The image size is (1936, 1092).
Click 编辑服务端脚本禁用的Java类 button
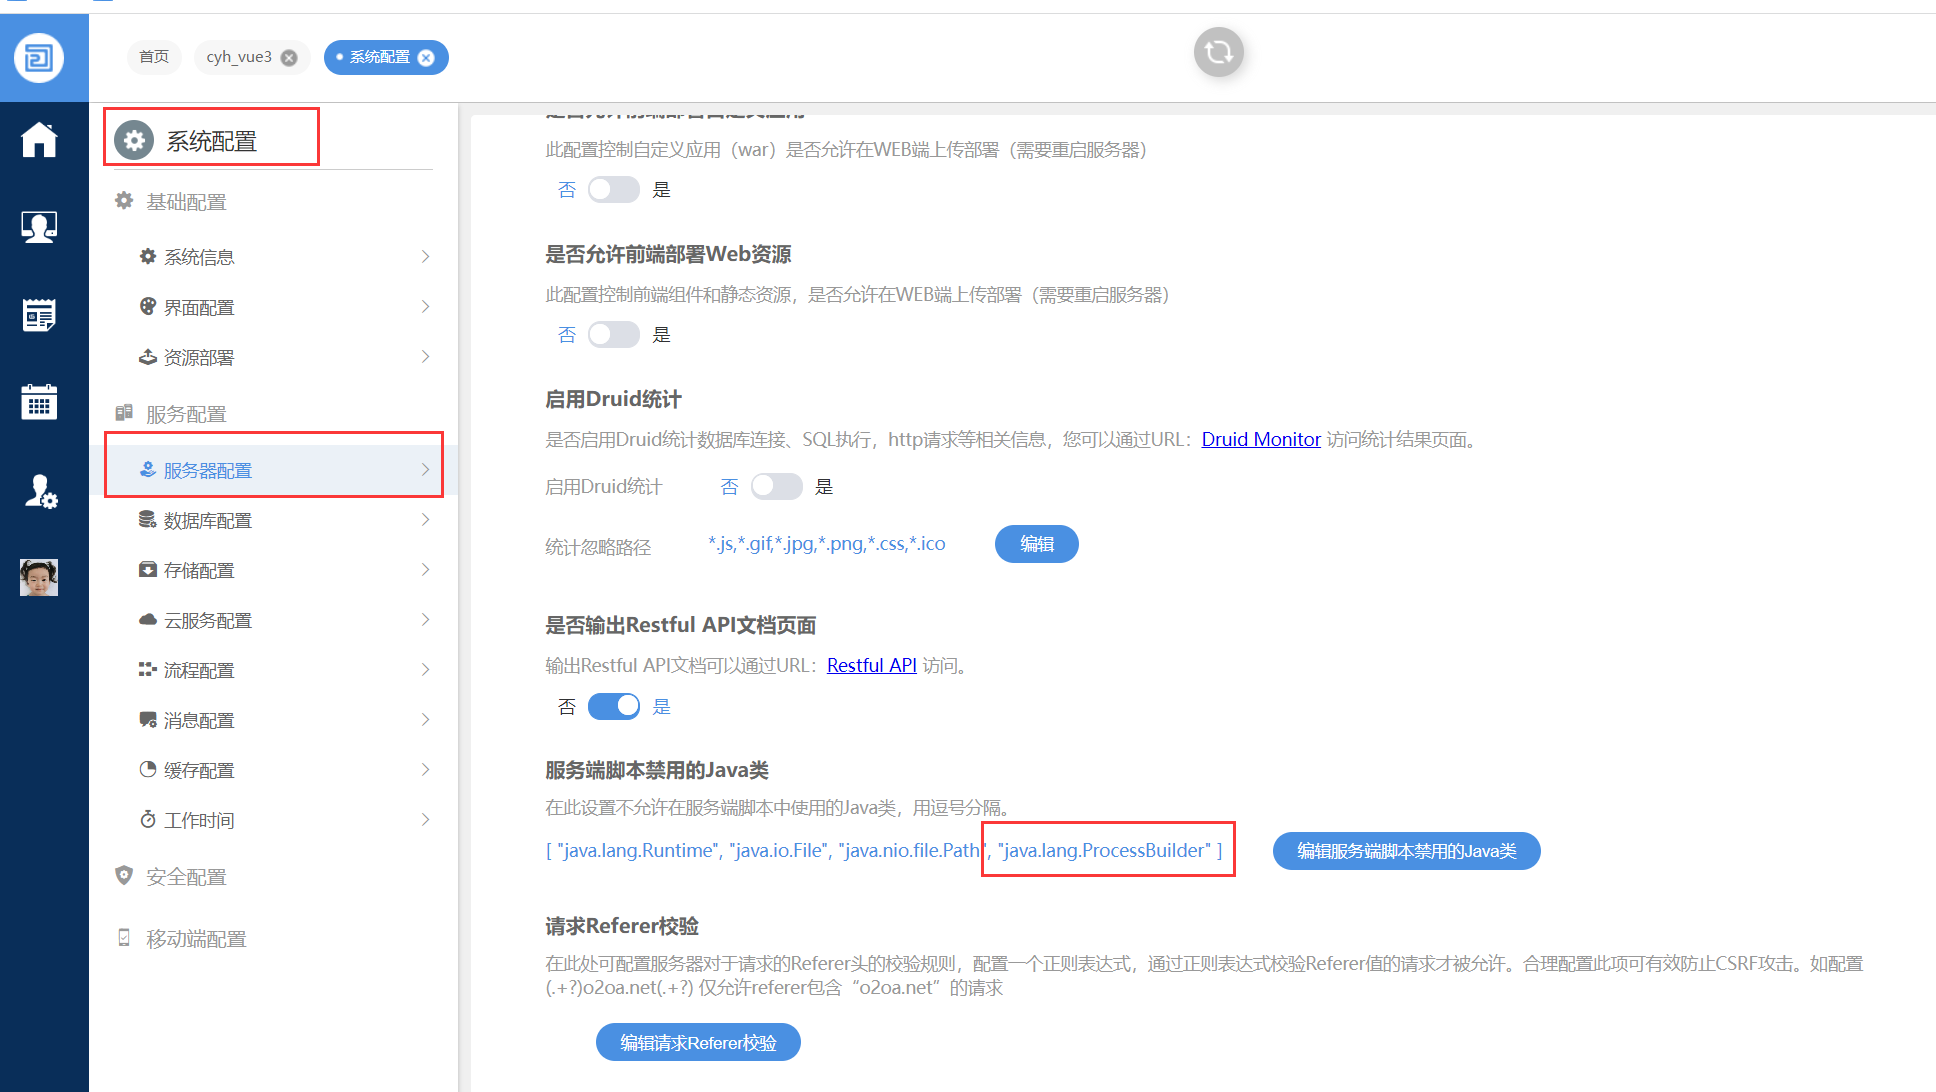pyautogui.click(x=1405, y=851)
